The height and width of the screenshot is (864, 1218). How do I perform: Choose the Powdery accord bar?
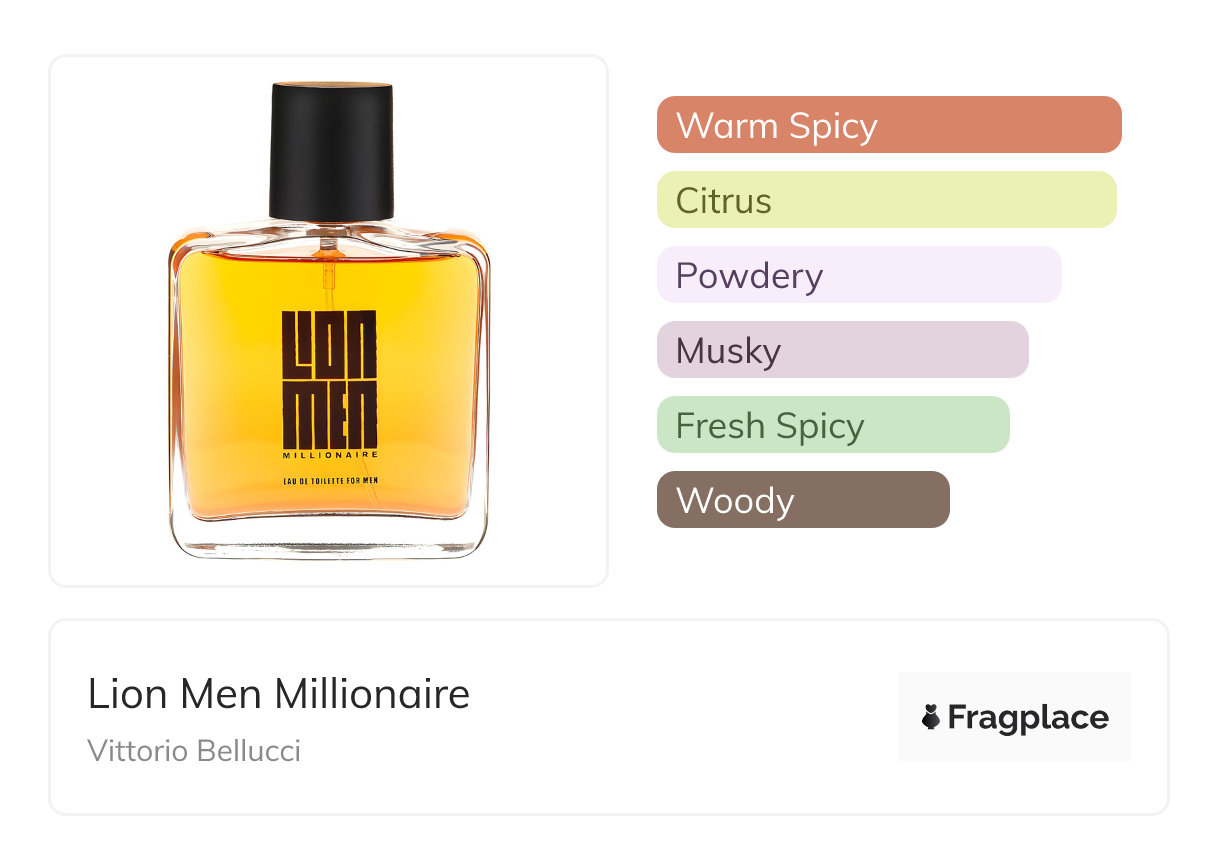(x=859, y=275)
